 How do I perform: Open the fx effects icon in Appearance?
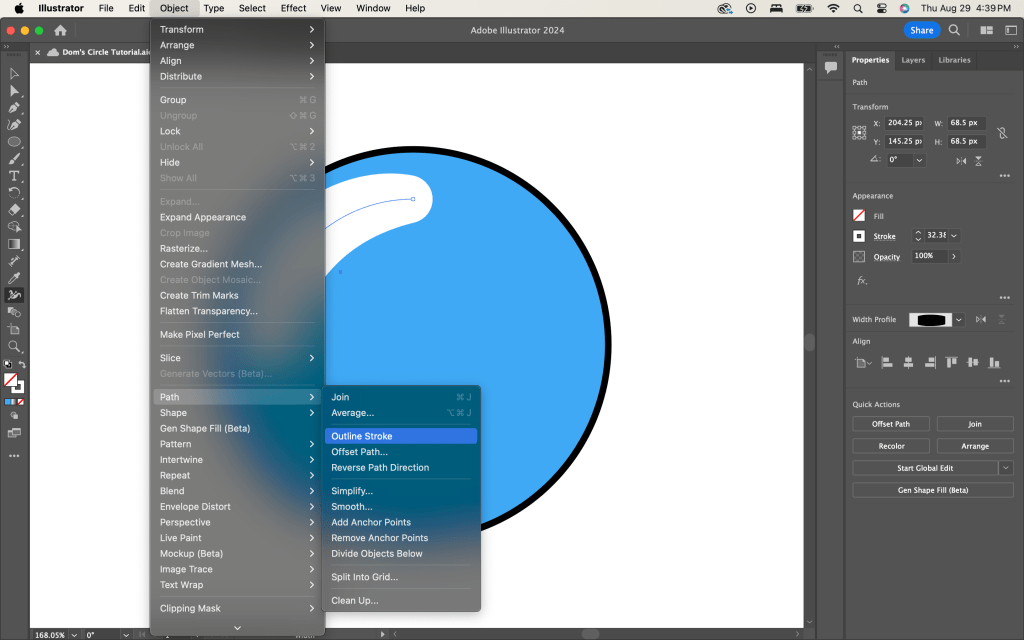coord(860,281)
